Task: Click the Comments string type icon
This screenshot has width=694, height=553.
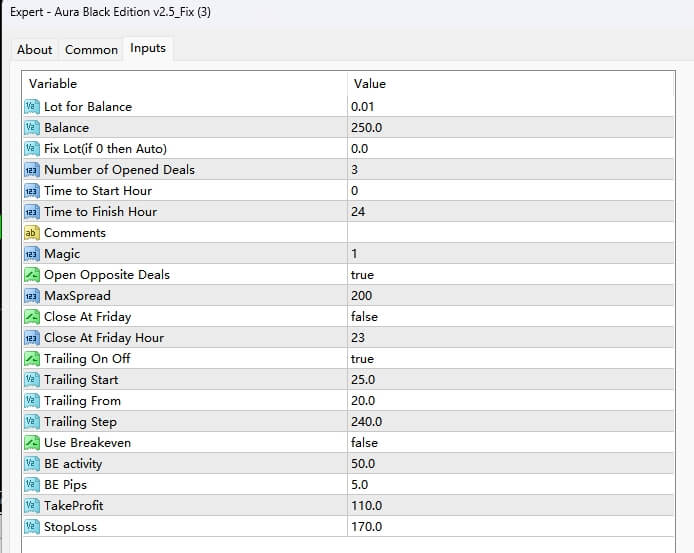Action: coord(31,233)
